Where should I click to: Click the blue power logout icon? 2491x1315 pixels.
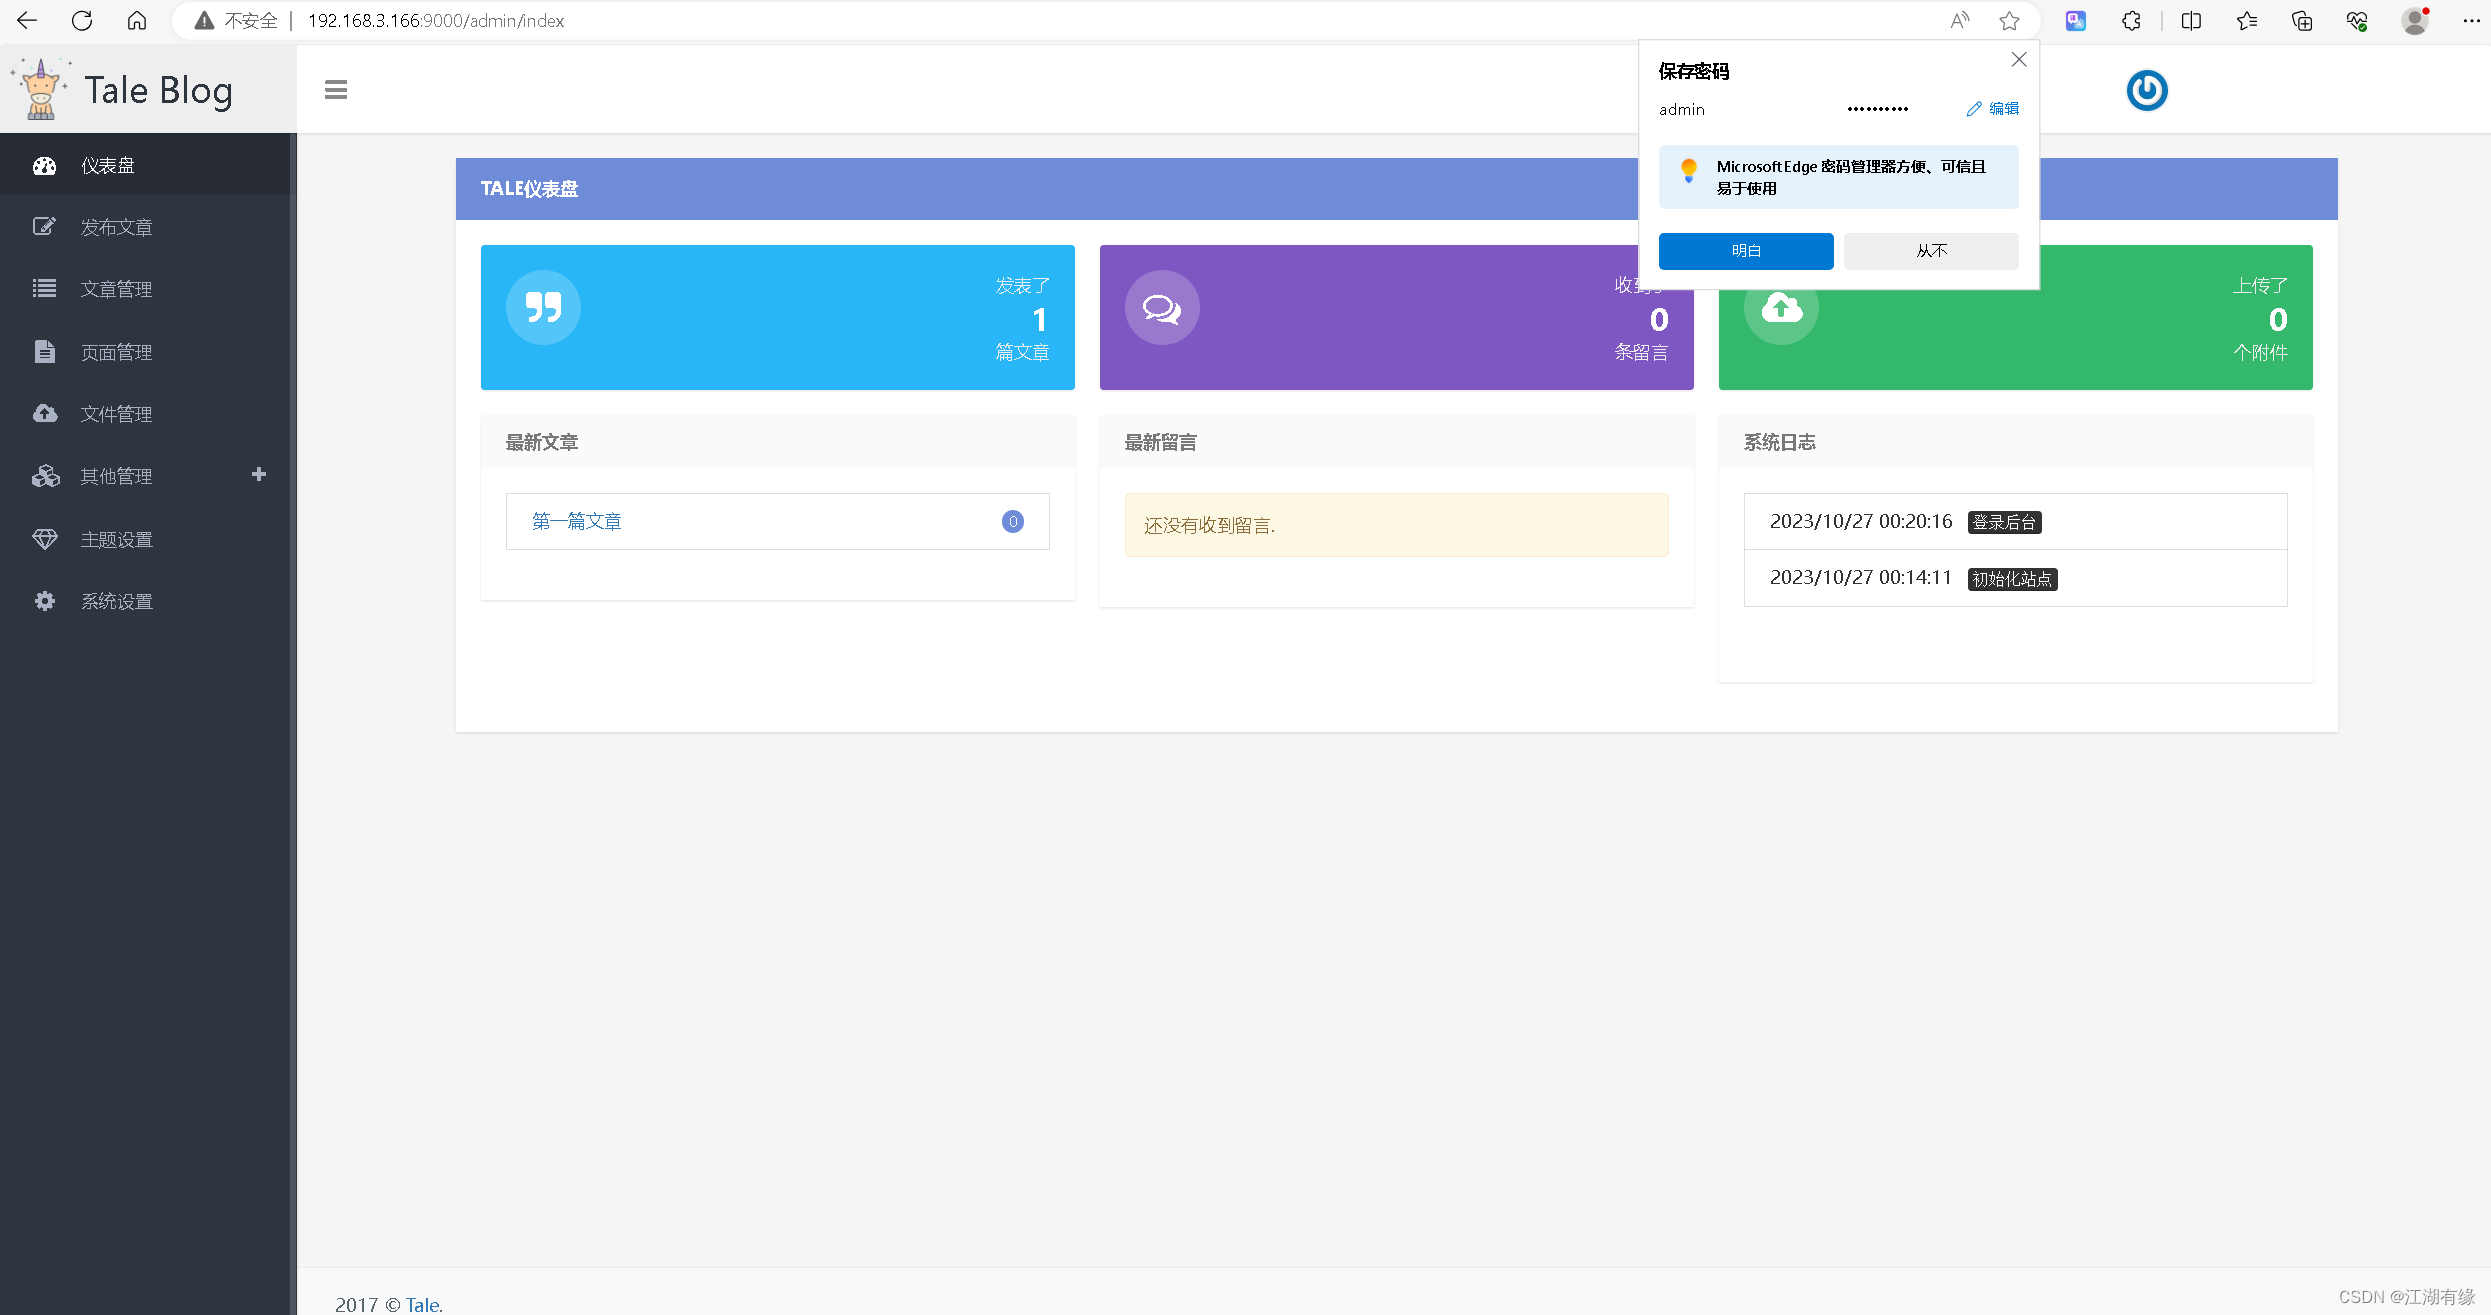pos(2146,90)
